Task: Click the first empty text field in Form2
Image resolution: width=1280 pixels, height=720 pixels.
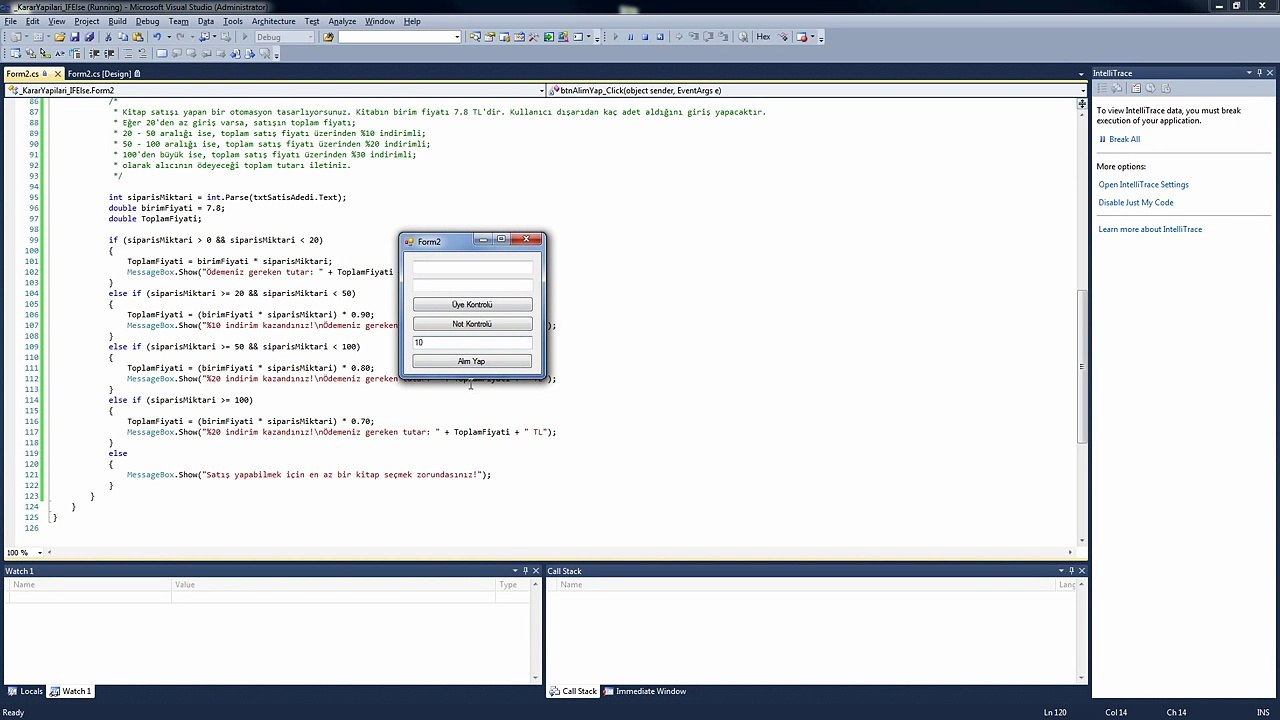Action: click(x=472, y=267)
